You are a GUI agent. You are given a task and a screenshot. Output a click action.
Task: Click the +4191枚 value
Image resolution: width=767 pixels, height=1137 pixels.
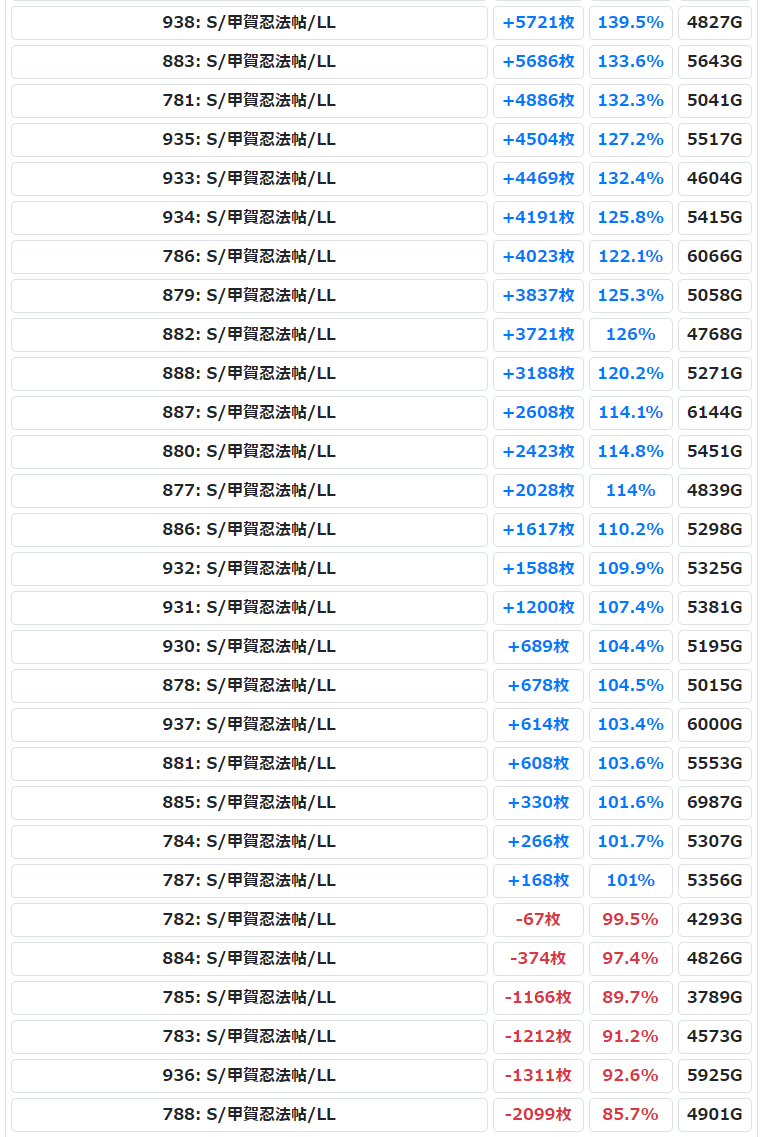point(539,218)
